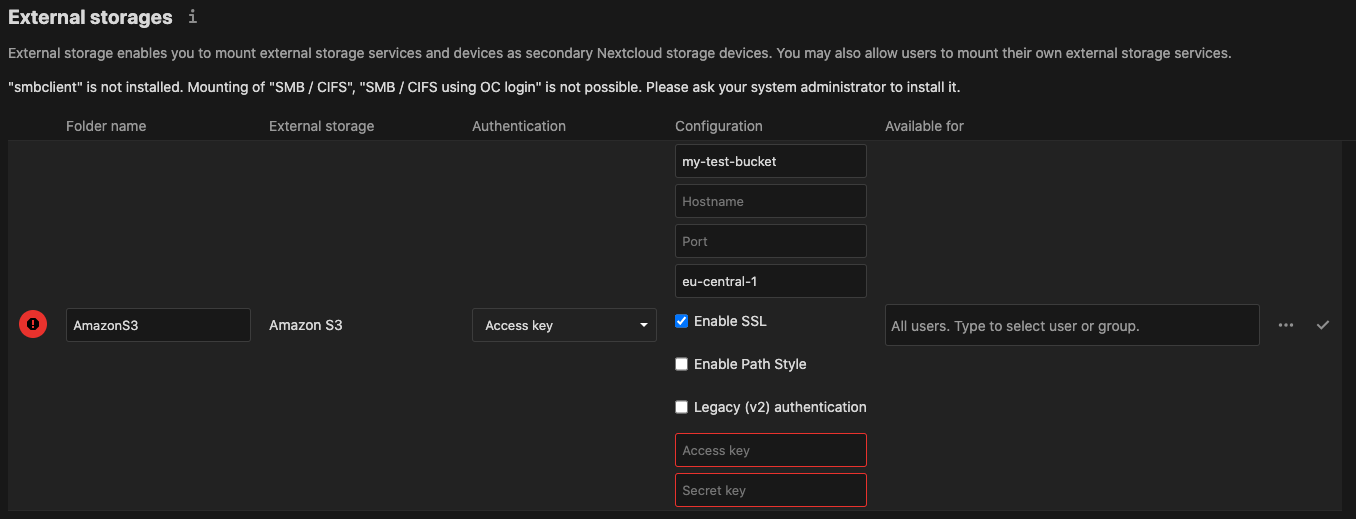This screenshot has width=1356, height=519.
Task: Disable the Enable SSL checkbox
Action: (682, 321)
